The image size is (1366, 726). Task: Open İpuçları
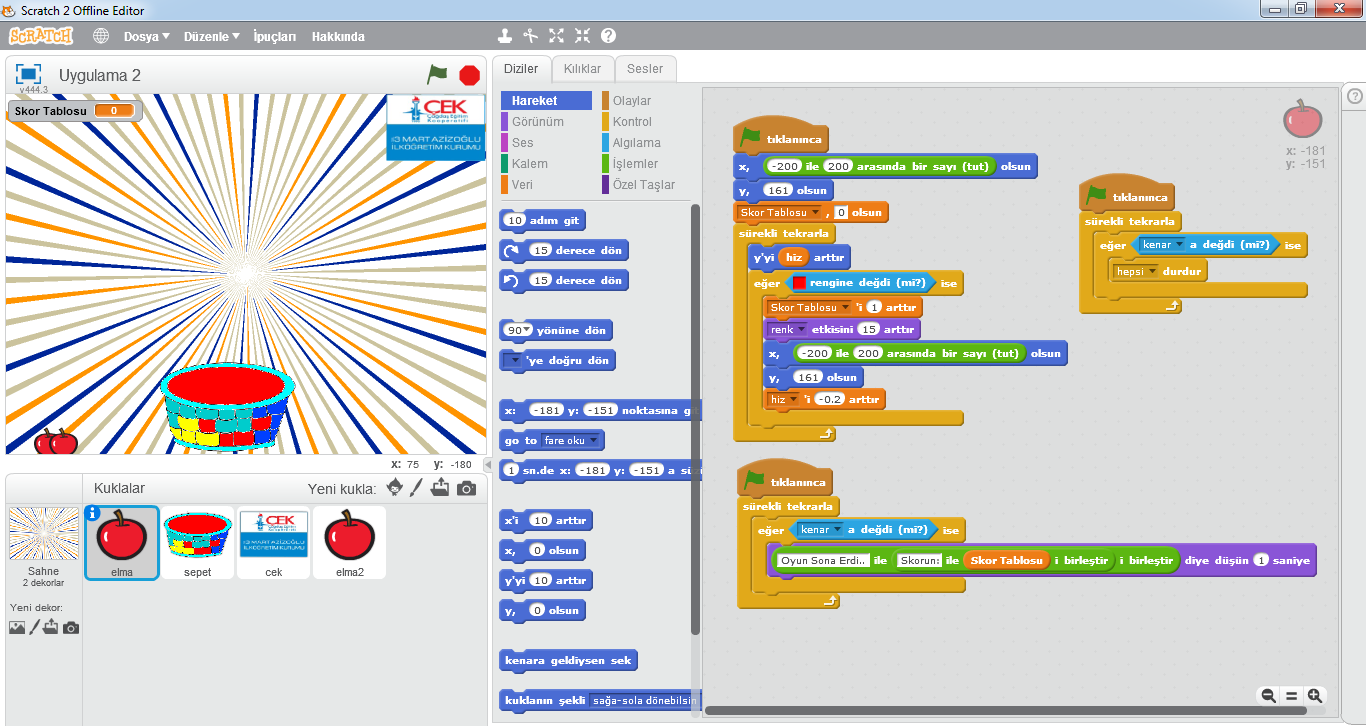274,36
